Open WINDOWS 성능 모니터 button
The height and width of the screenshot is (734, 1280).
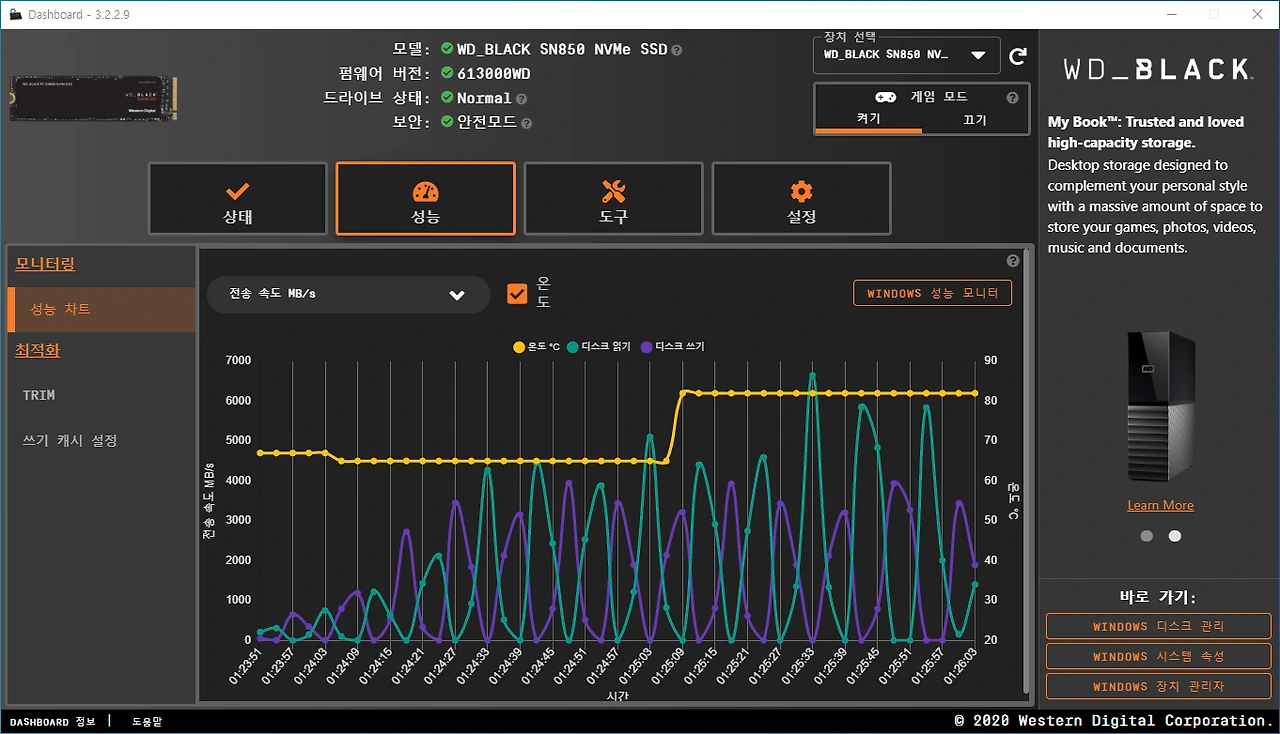point(931,292)
